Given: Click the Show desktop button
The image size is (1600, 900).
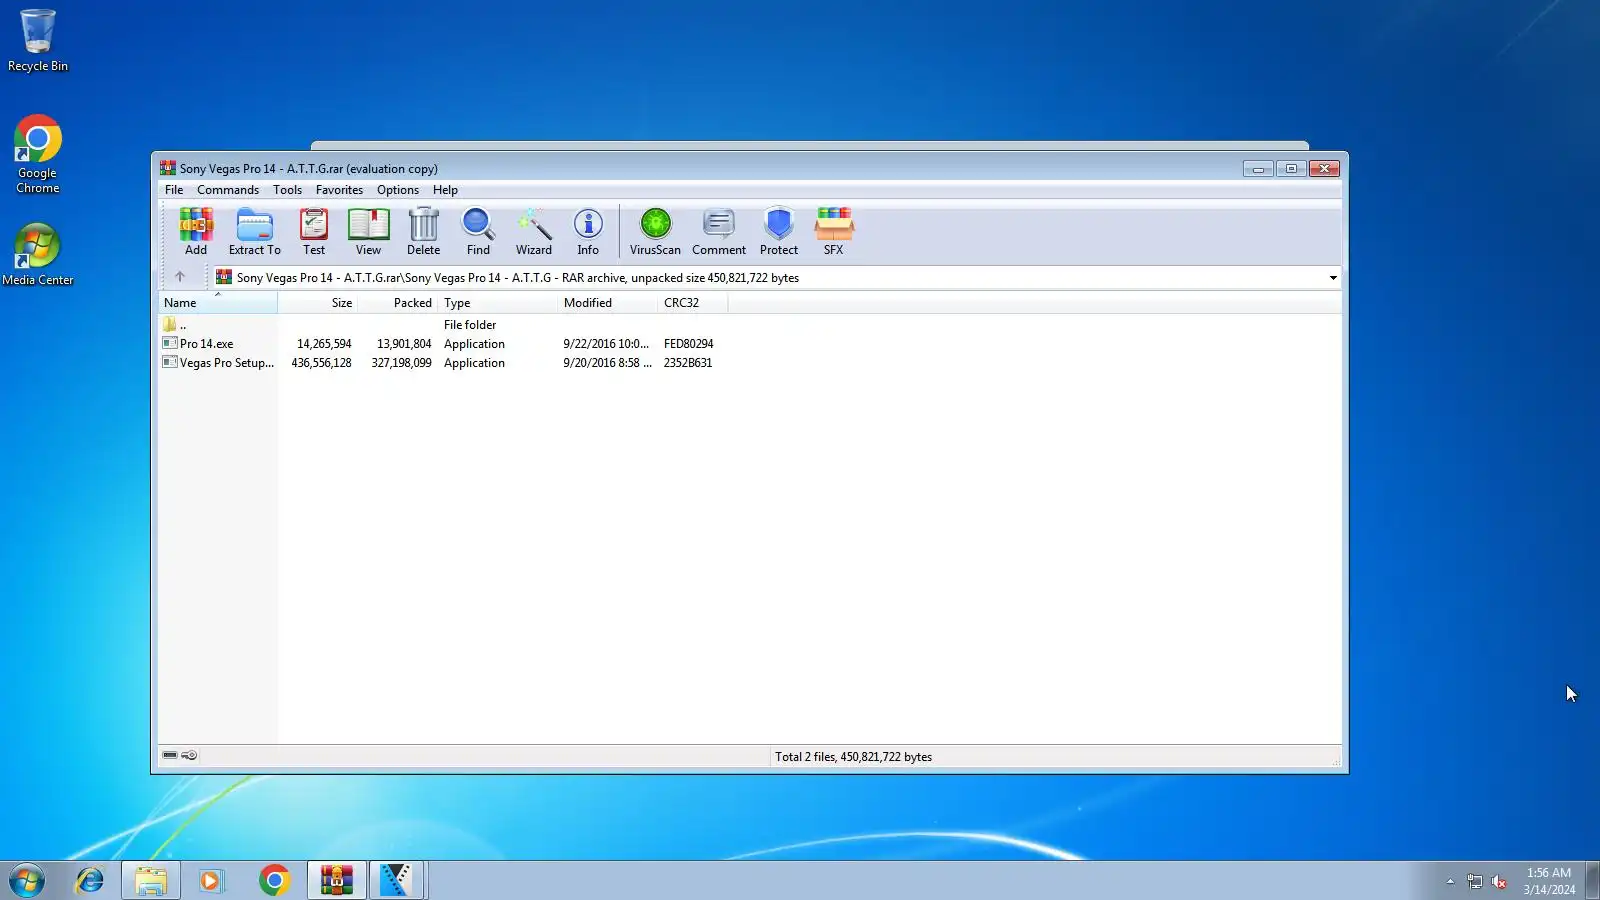Looking at the screenshot, I should tap(1593, 880).
